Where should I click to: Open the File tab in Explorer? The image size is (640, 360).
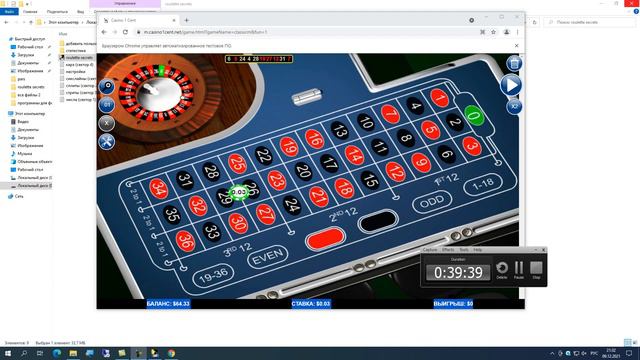9,11
